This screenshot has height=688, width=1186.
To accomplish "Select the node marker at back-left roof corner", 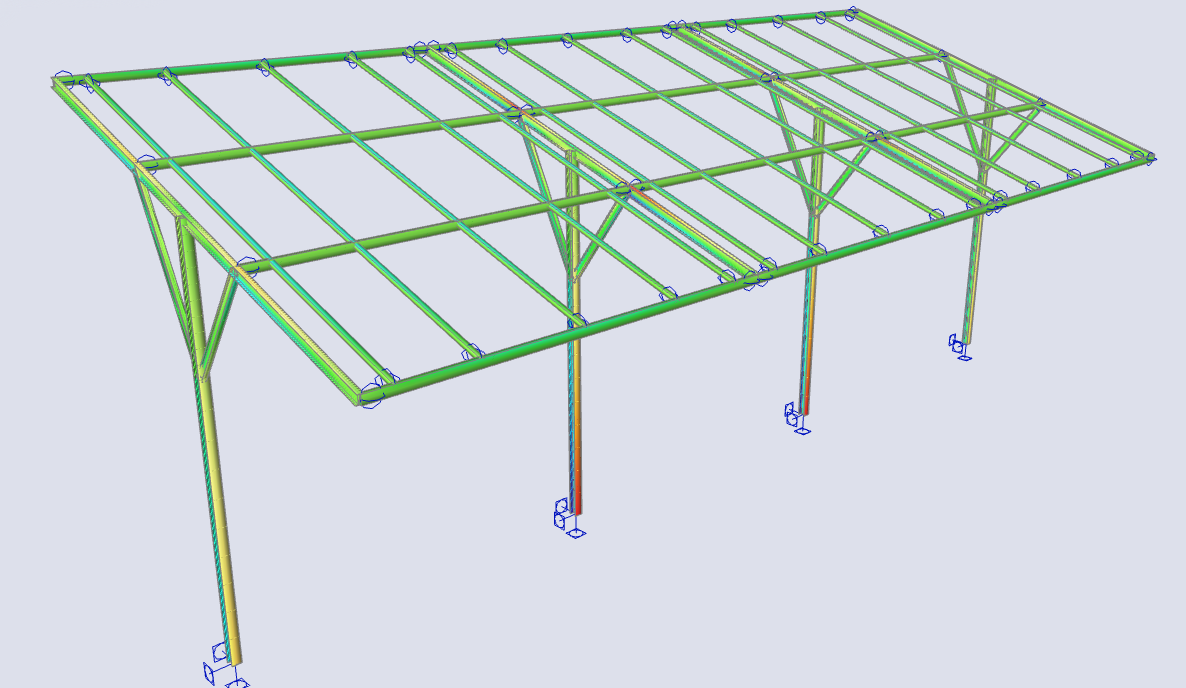I will 62,80.
